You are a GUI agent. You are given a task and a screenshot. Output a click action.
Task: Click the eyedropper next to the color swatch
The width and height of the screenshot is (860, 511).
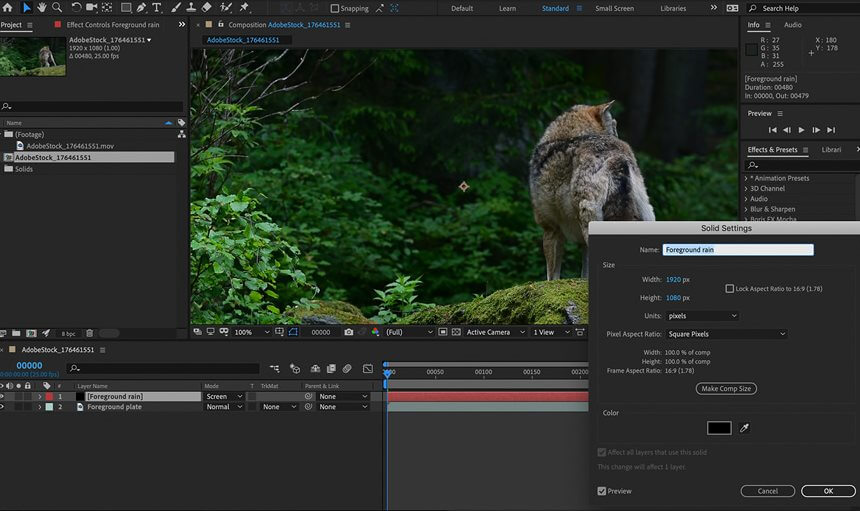(744, 428)
